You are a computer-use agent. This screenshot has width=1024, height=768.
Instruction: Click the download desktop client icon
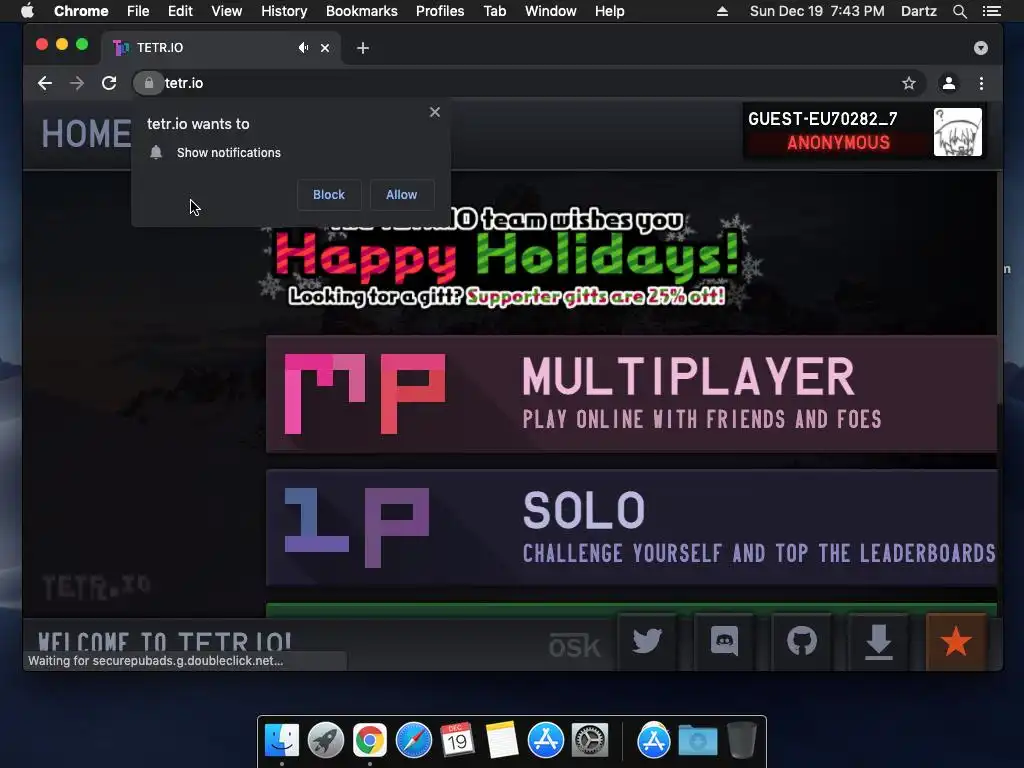click(x=878, y=641)
